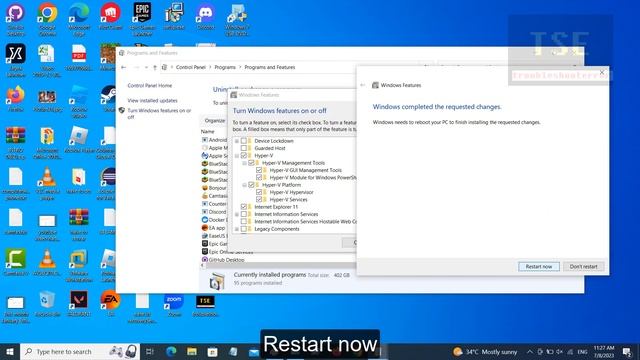Image resolution: width=640 pixels, height=360 pixels.
Task: Sort the list by Name column
Action: [x=208, y=131]
